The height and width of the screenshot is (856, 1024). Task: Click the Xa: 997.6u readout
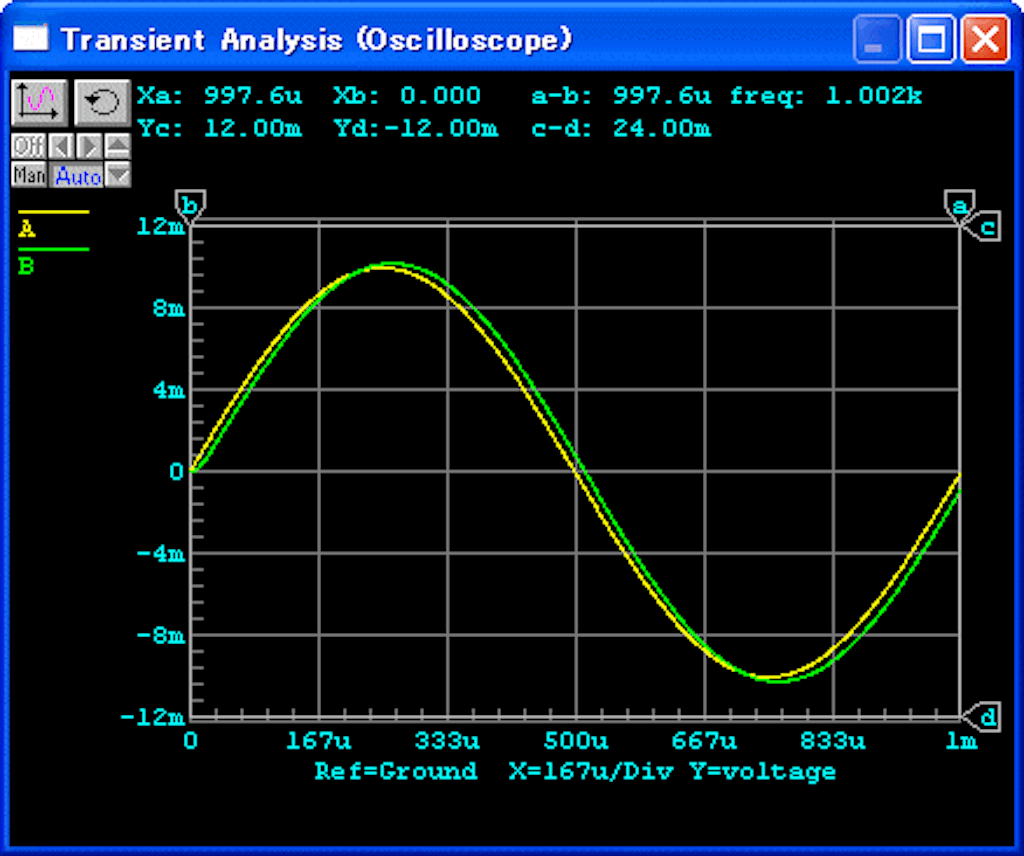(220, 96)
